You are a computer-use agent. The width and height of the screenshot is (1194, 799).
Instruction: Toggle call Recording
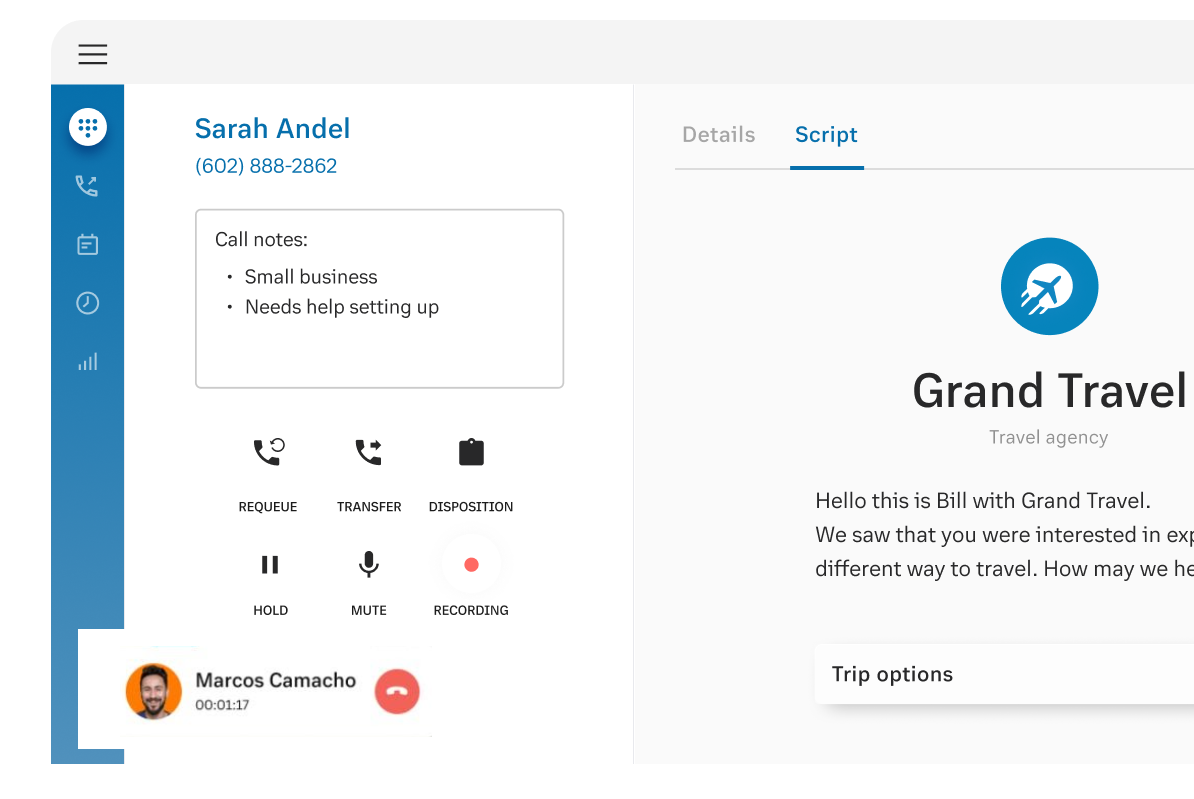(x=471, y=565)
